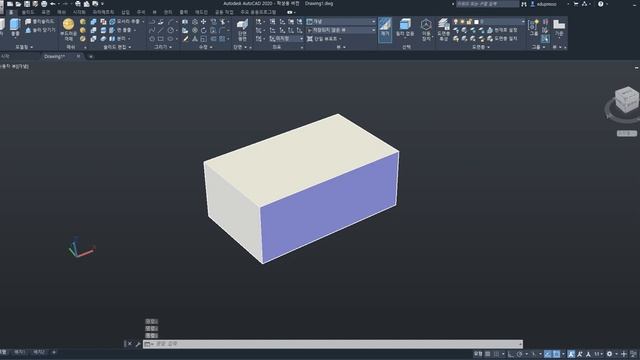Viewport: 640px width, 360px height.
Task: Open the 시각화 ribbon tab
Action: [79, 12]
